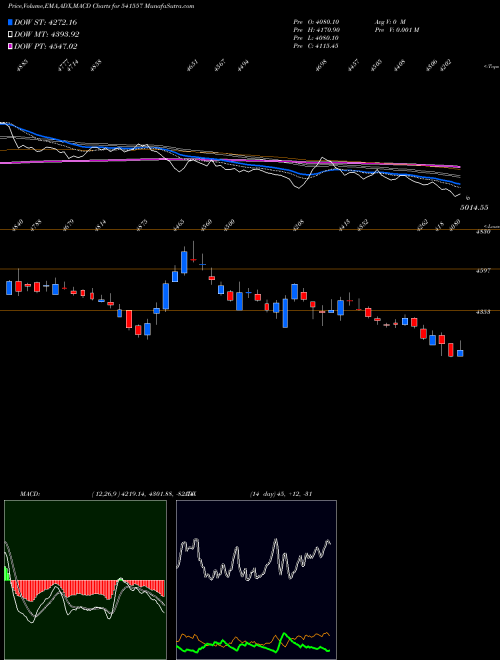The image size is (500, 660).
Task: Click the green bars in MACD histogram
Action: click(7, 574)
